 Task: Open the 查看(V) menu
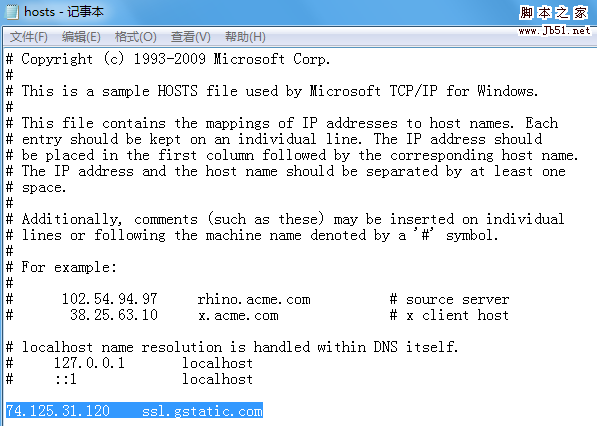tap(190, 37)
